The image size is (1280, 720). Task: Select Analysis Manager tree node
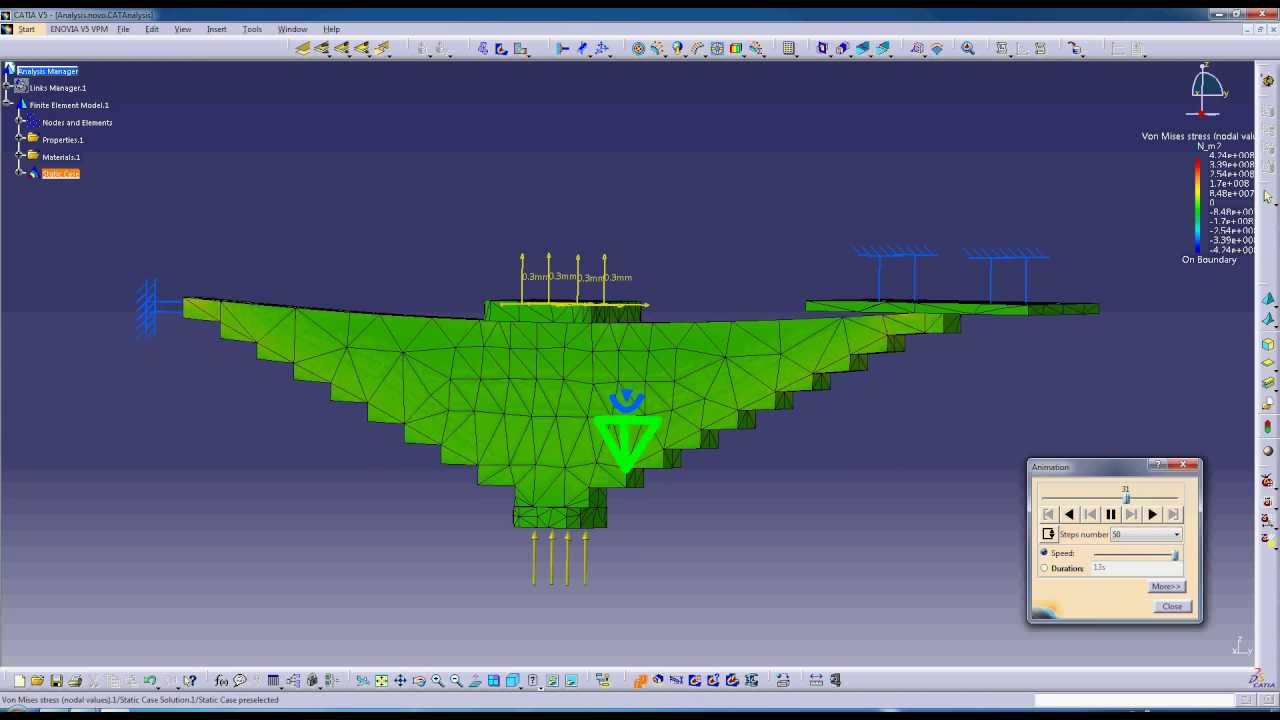[47, 71]
